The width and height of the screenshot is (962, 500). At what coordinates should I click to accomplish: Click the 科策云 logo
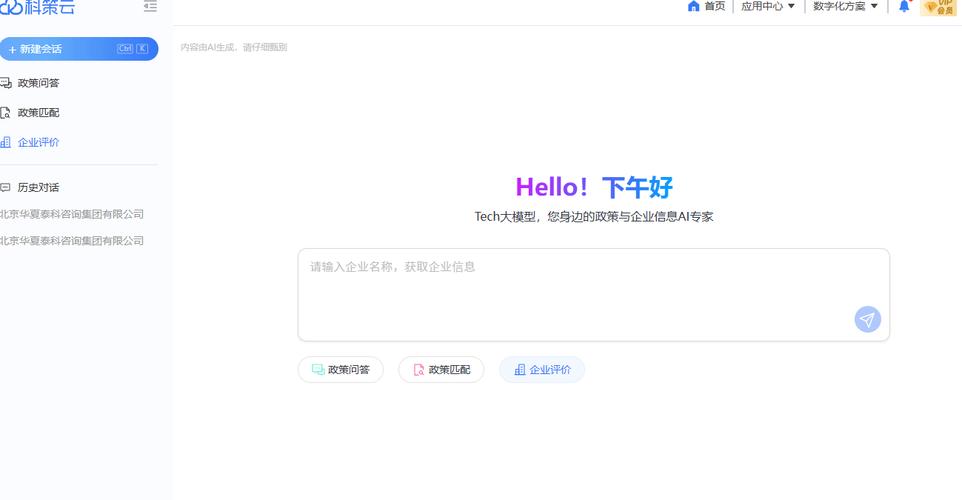coord(38,7)
